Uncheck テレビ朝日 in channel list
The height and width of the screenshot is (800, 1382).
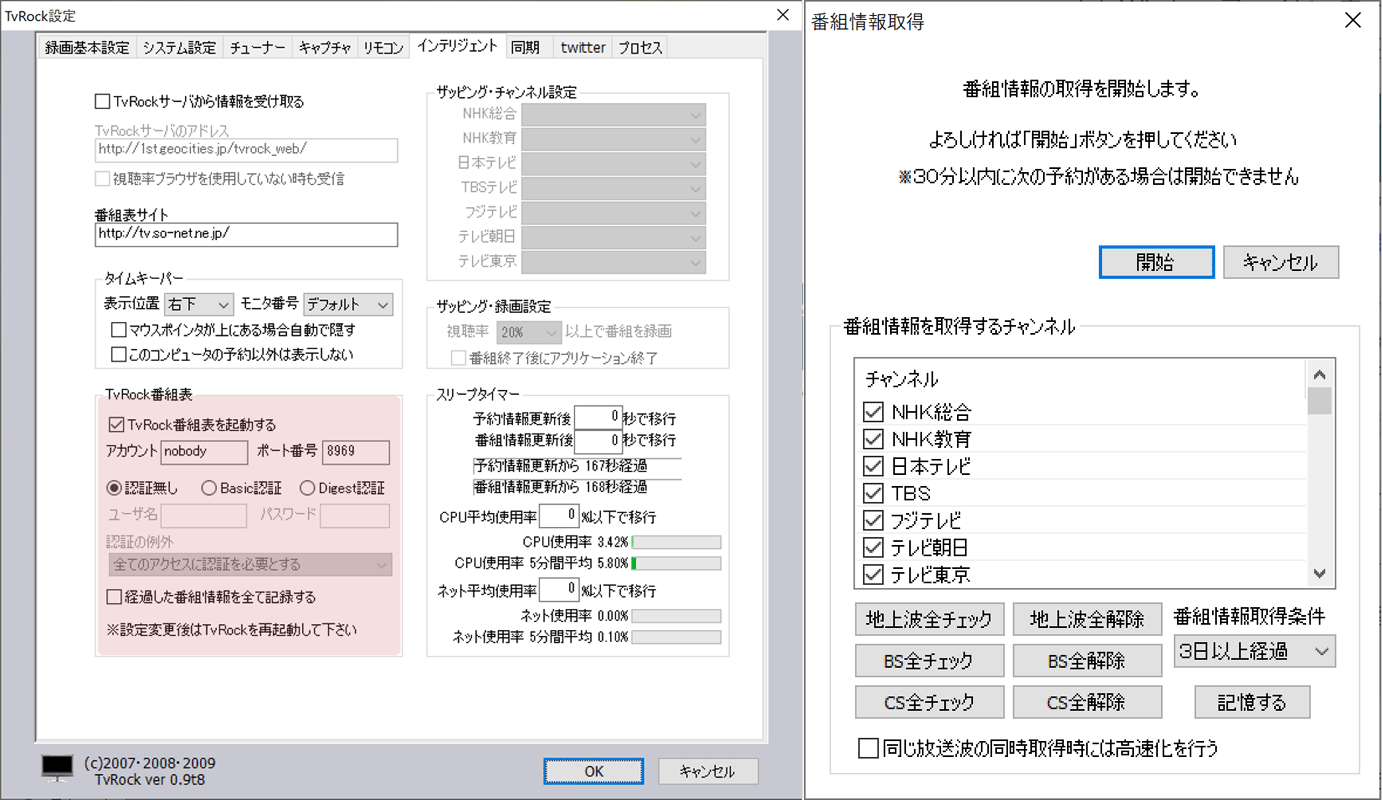[873, 547]
